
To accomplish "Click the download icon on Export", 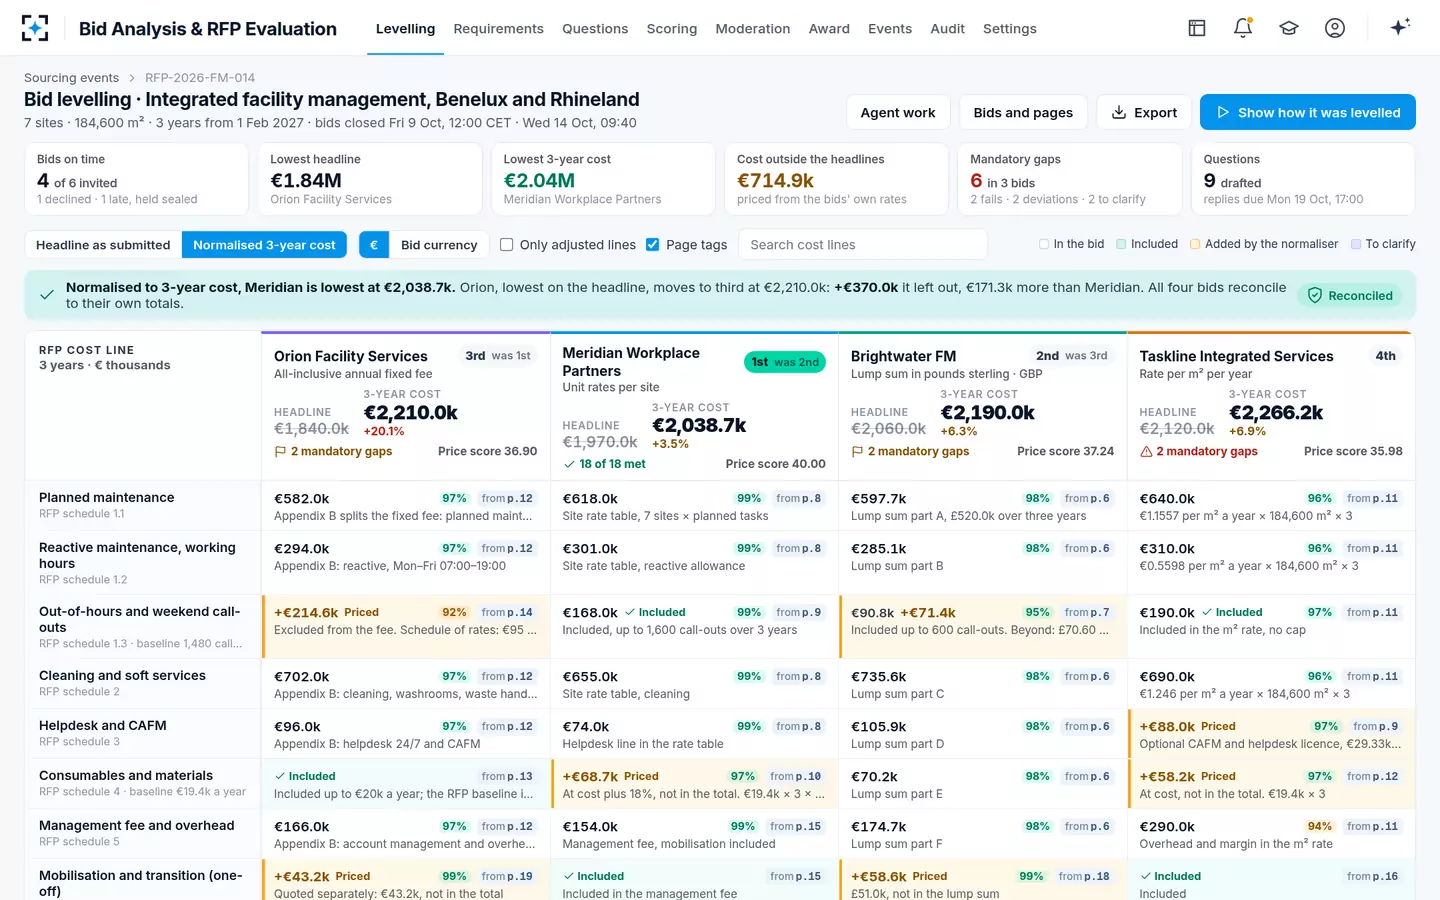I will pyautogui.click(x=1119, y=113).
